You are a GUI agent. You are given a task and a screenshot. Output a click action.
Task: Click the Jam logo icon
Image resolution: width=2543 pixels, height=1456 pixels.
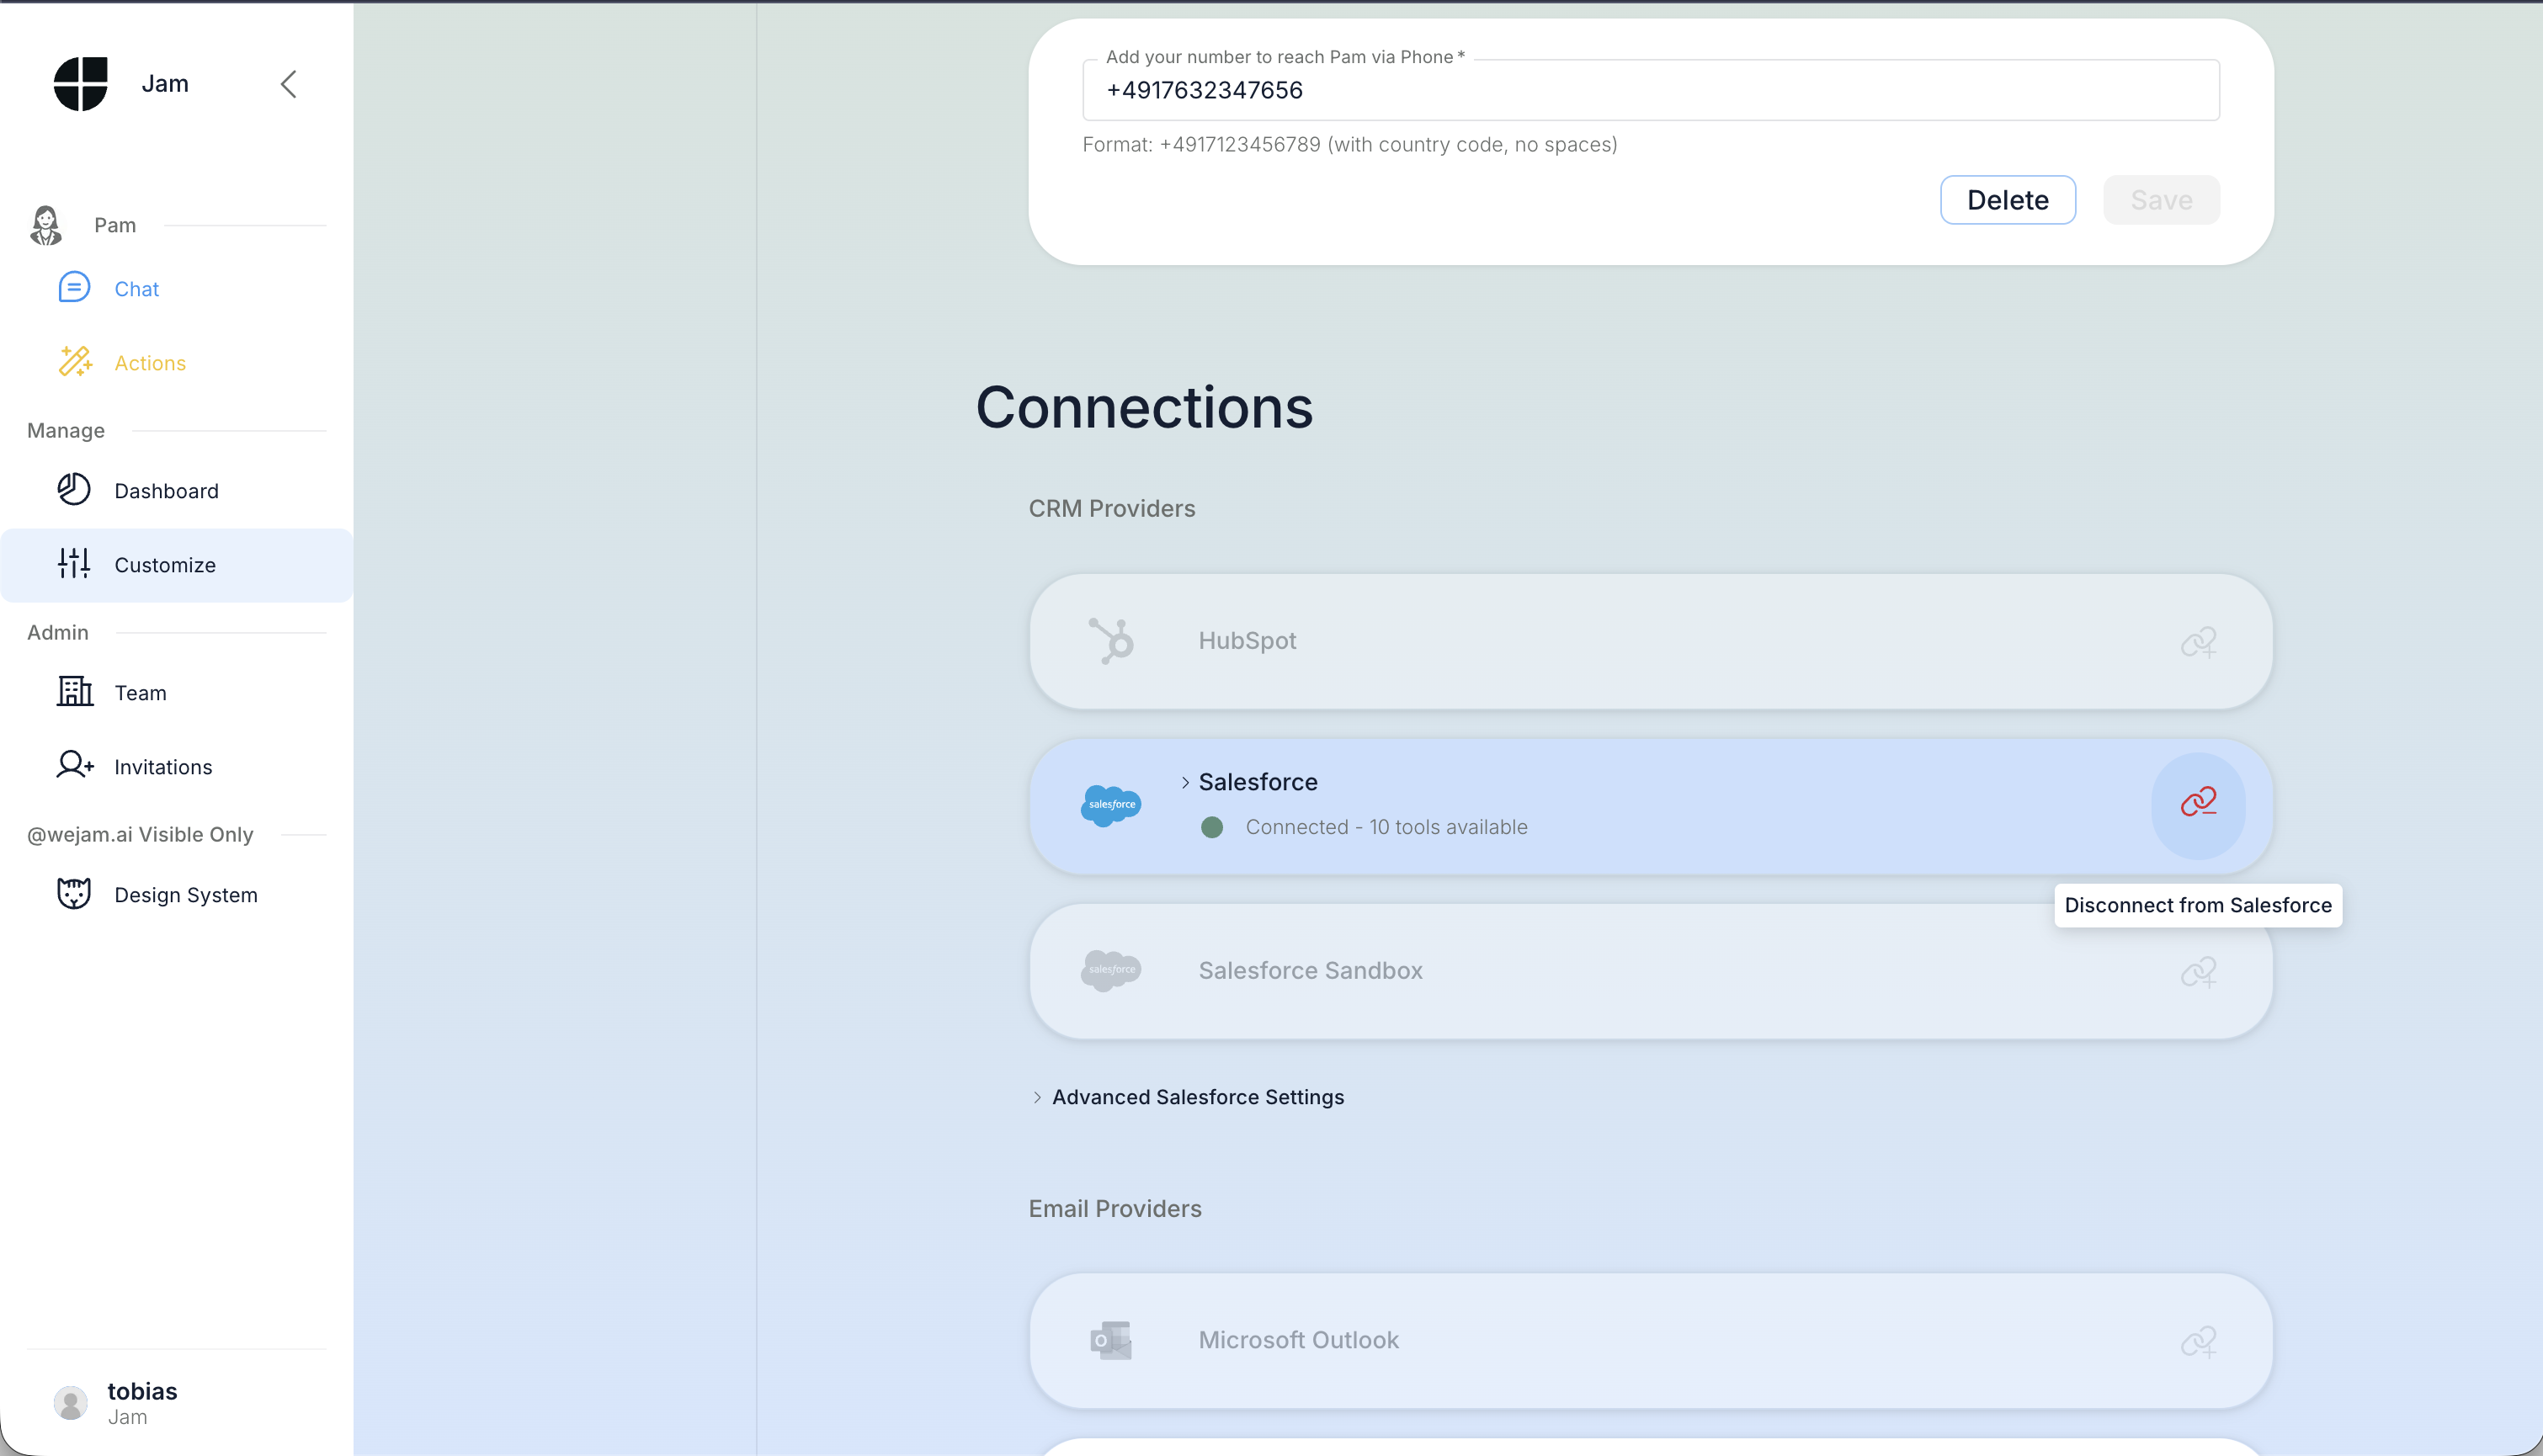(x=80, y=84)
